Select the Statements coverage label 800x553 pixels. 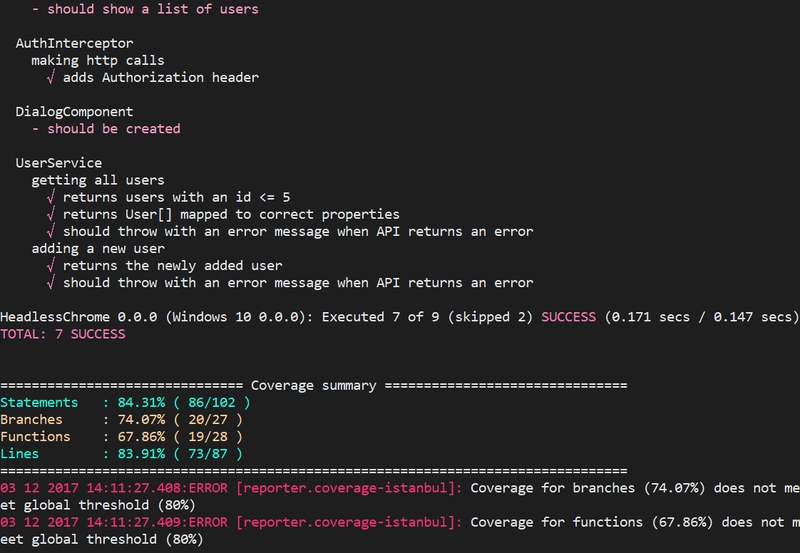(36, 402)
